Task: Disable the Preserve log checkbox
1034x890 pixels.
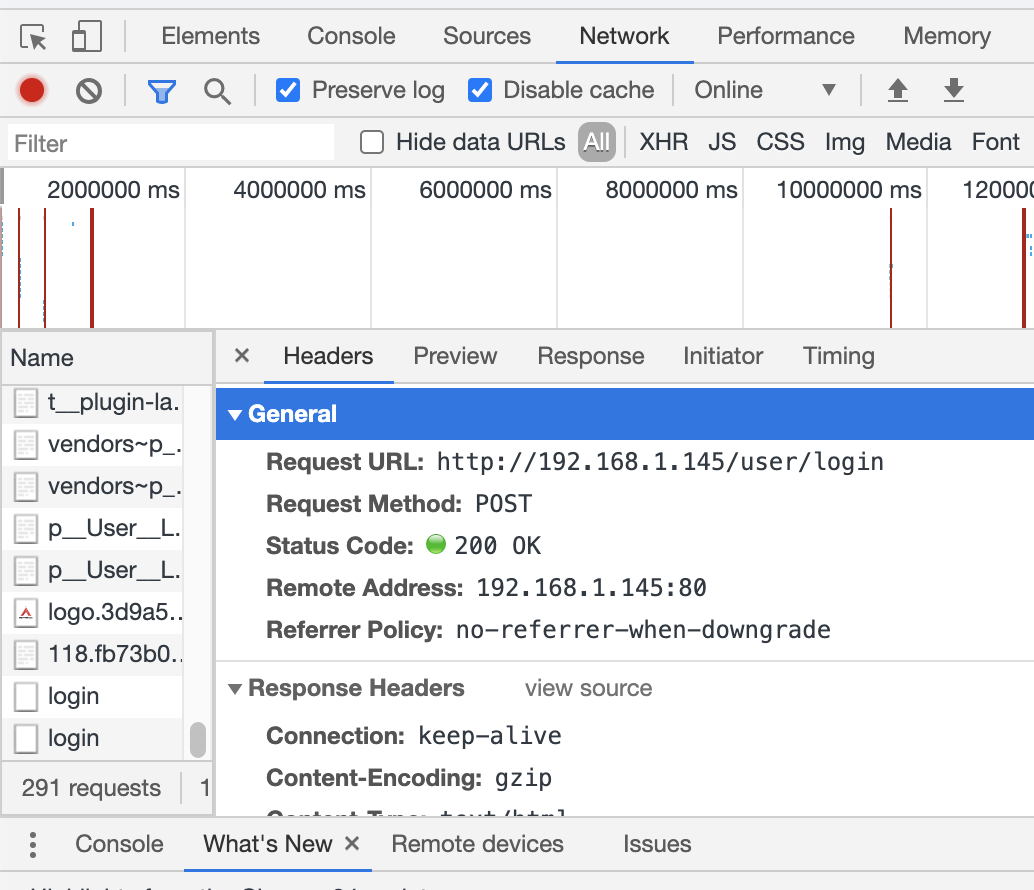Action: click(288, 90)
